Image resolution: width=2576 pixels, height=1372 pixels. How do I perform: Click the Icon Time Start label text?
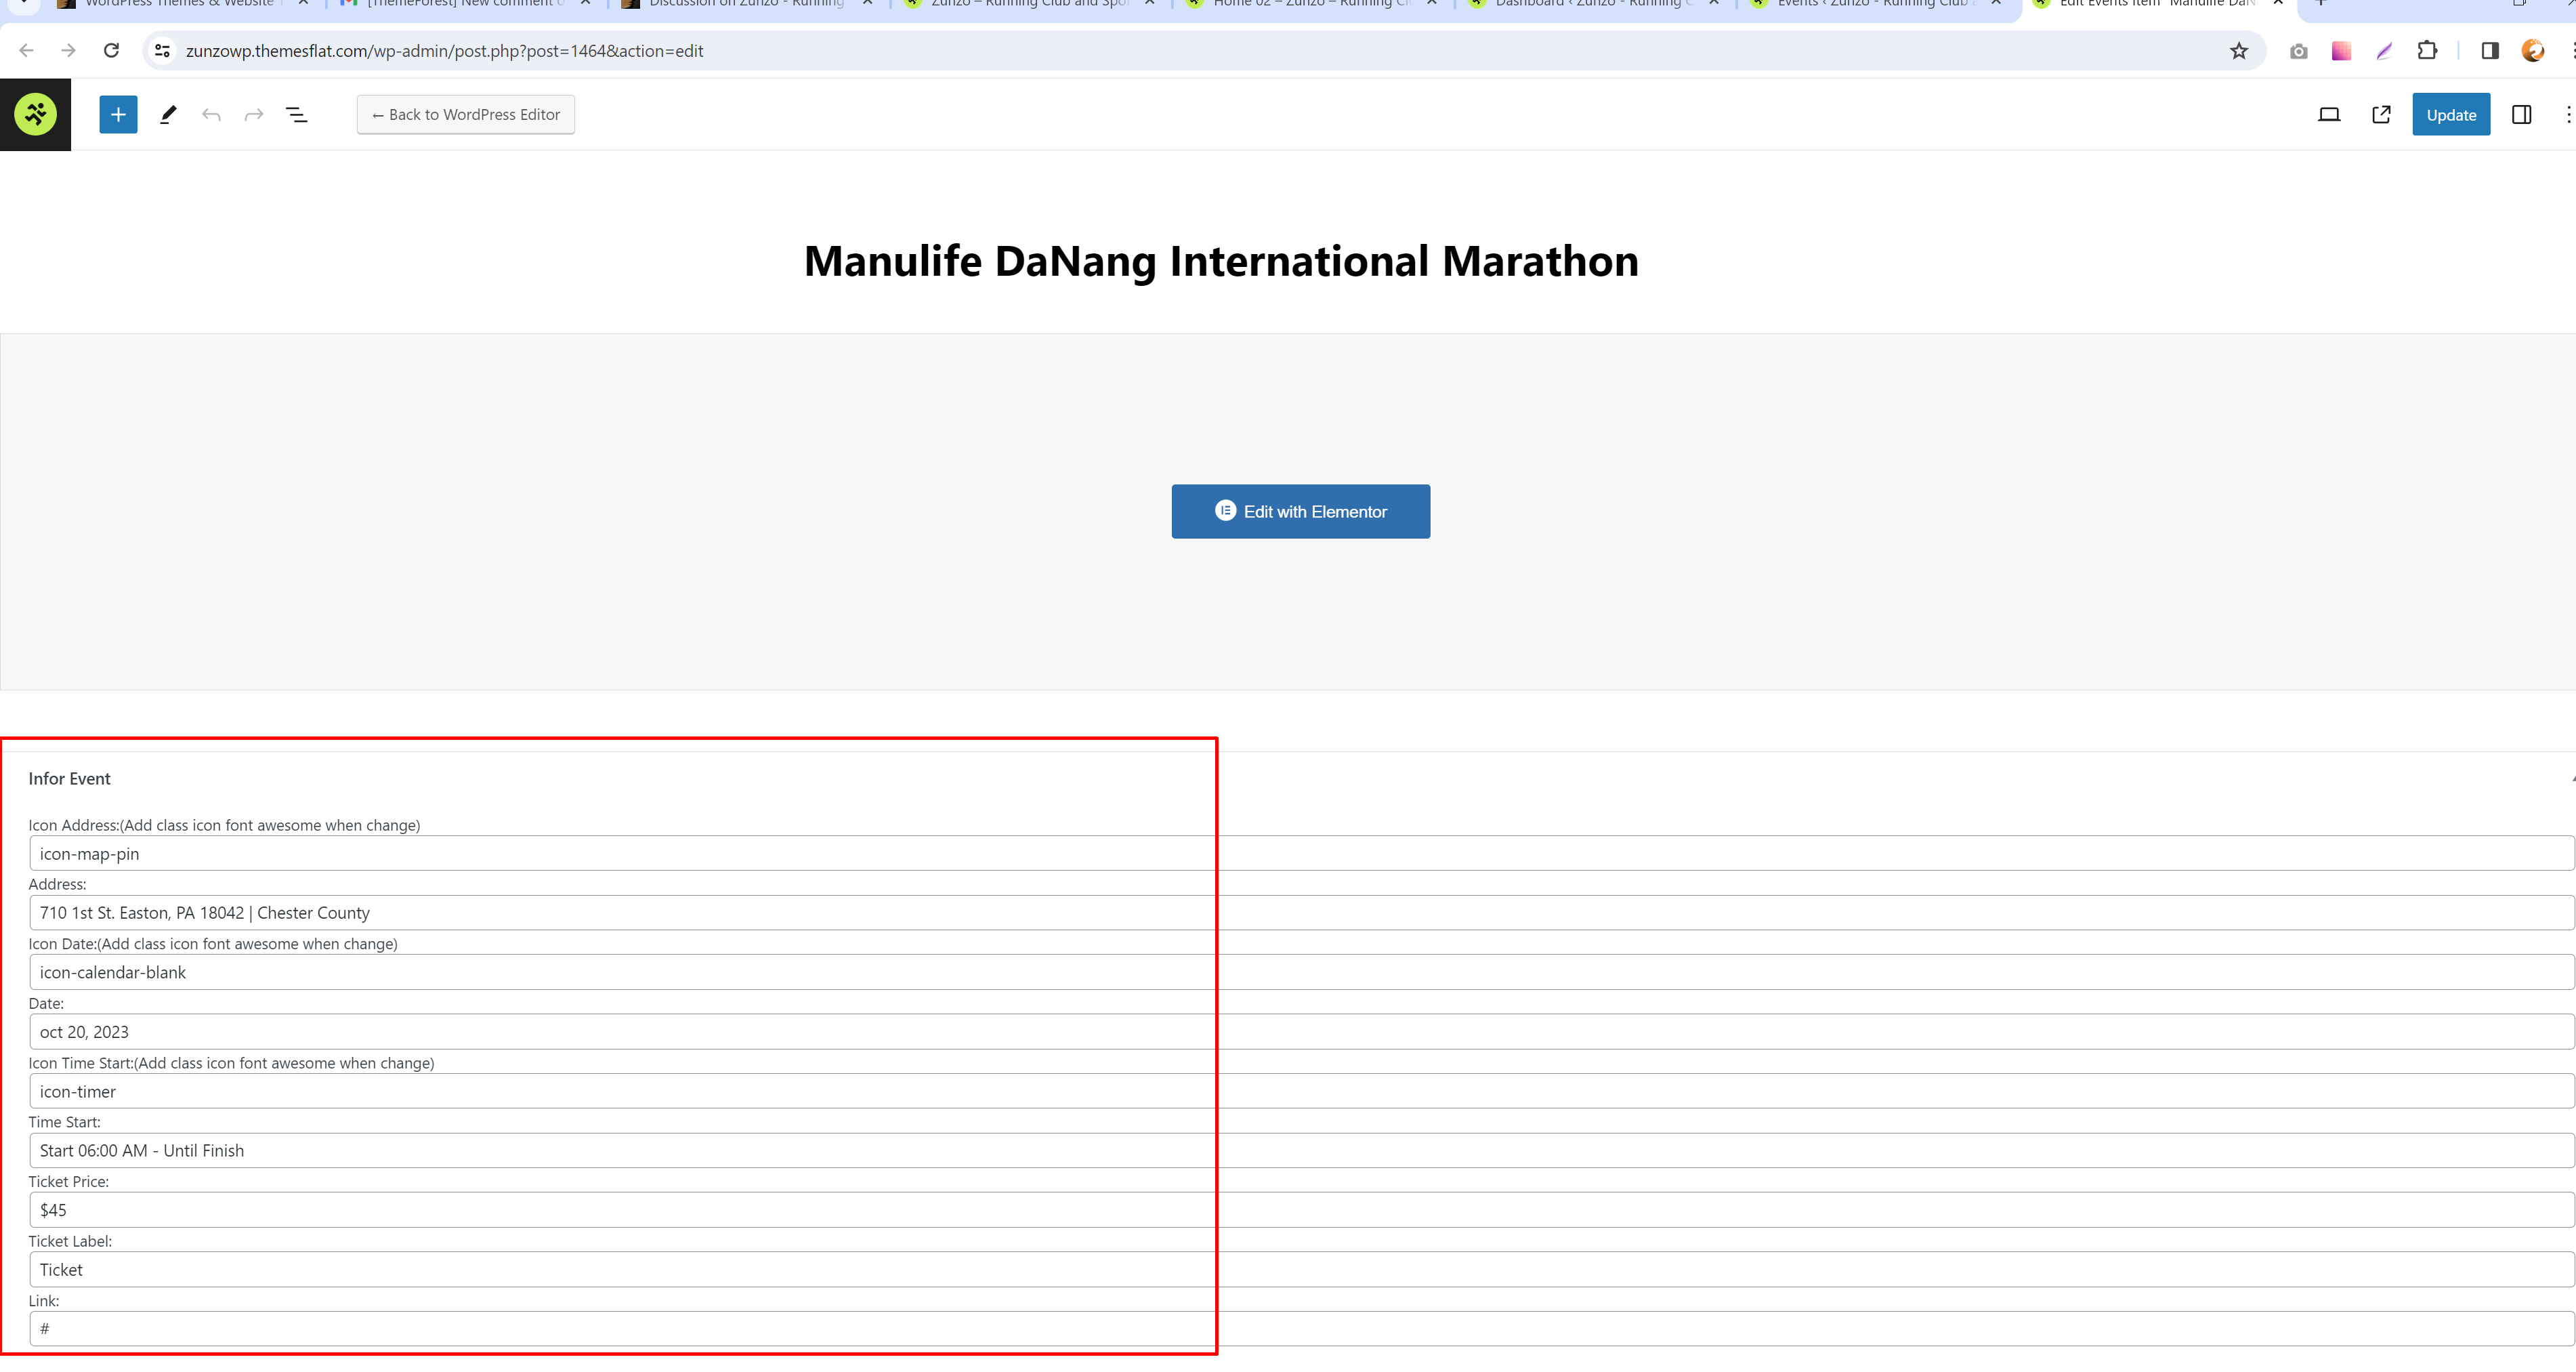(x=231, y=1063)
